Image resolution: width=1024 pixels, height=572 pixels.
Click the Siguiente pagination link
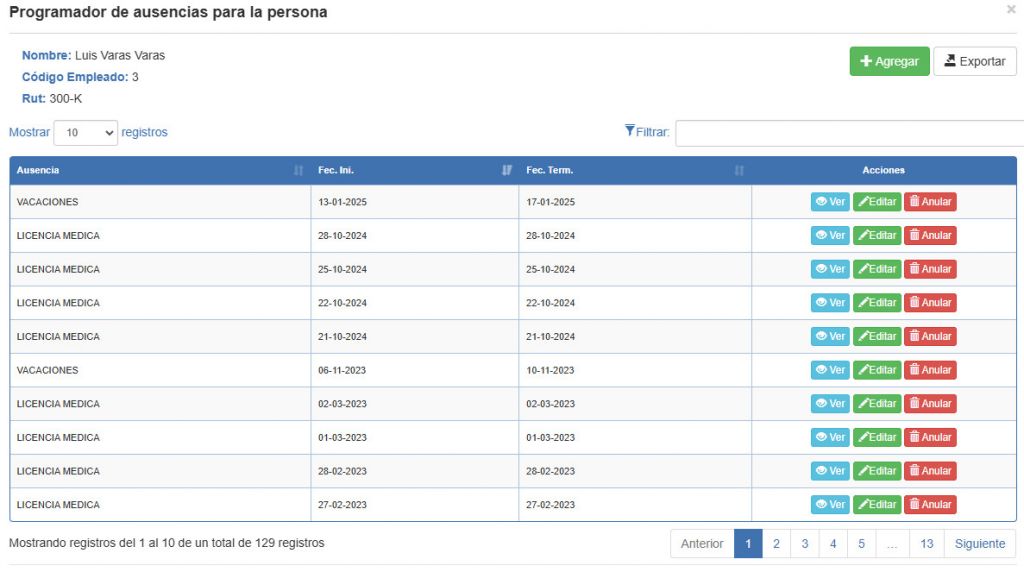pos(980,543)
